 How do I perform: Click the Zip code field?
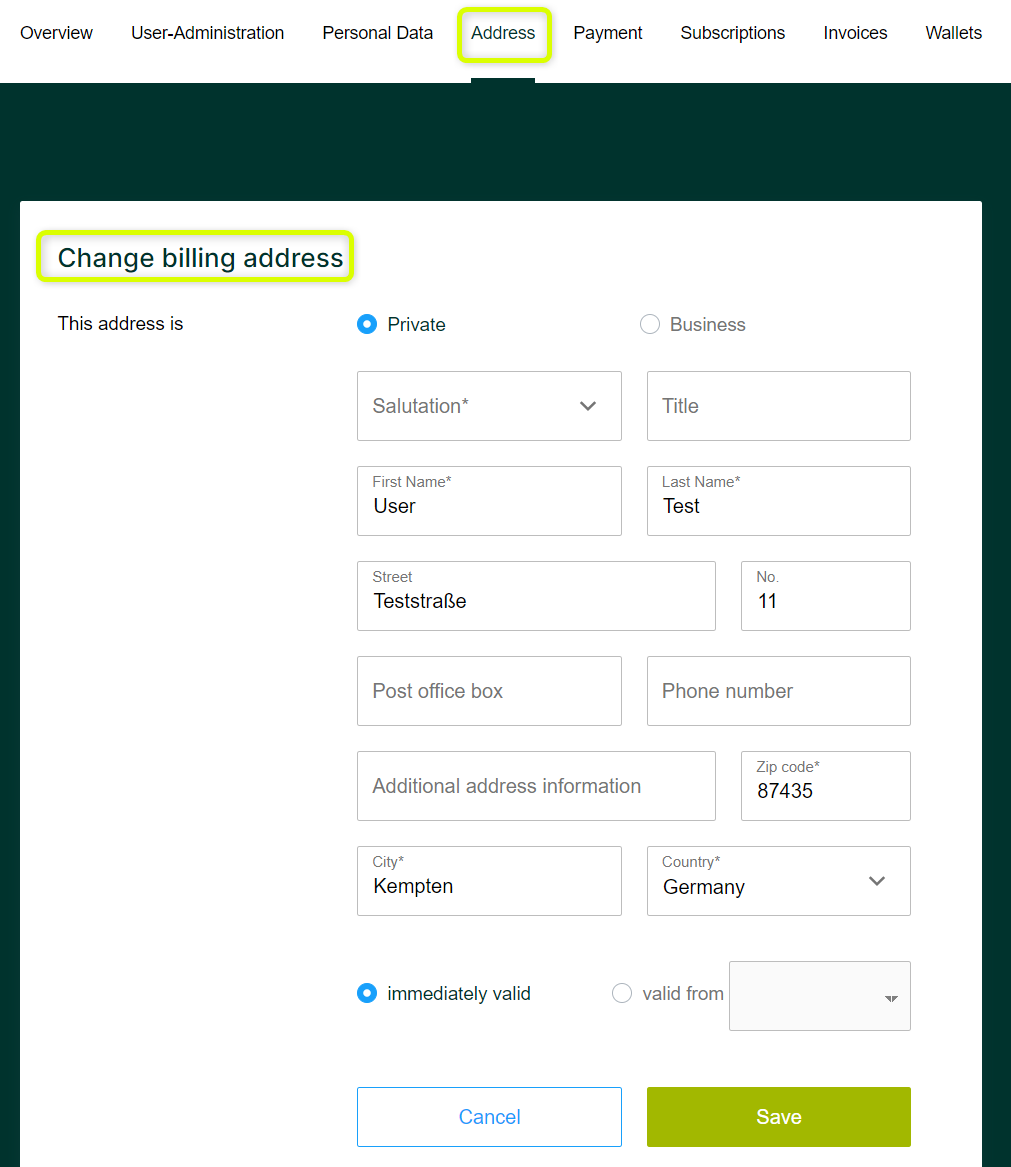[826, 786]
